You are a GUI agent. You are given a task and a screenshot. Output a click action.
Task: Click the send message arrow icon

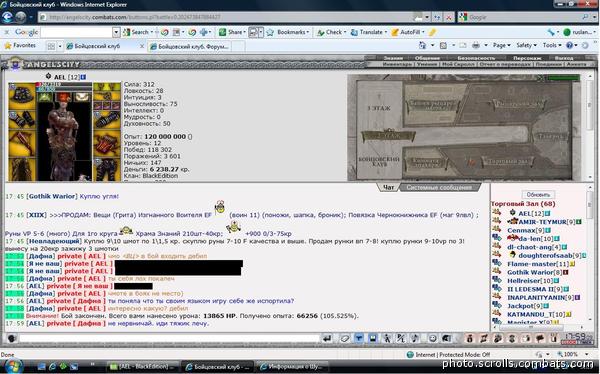327,338
